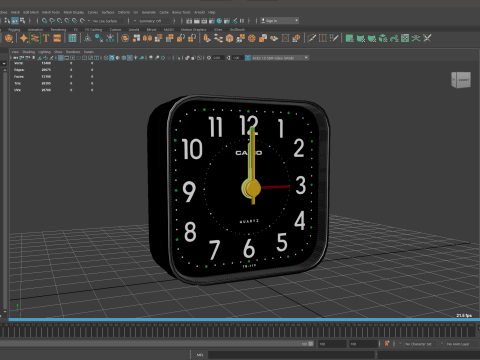Click the animation end time field
This screenshot has height=360, width=480.
point(363,344)
